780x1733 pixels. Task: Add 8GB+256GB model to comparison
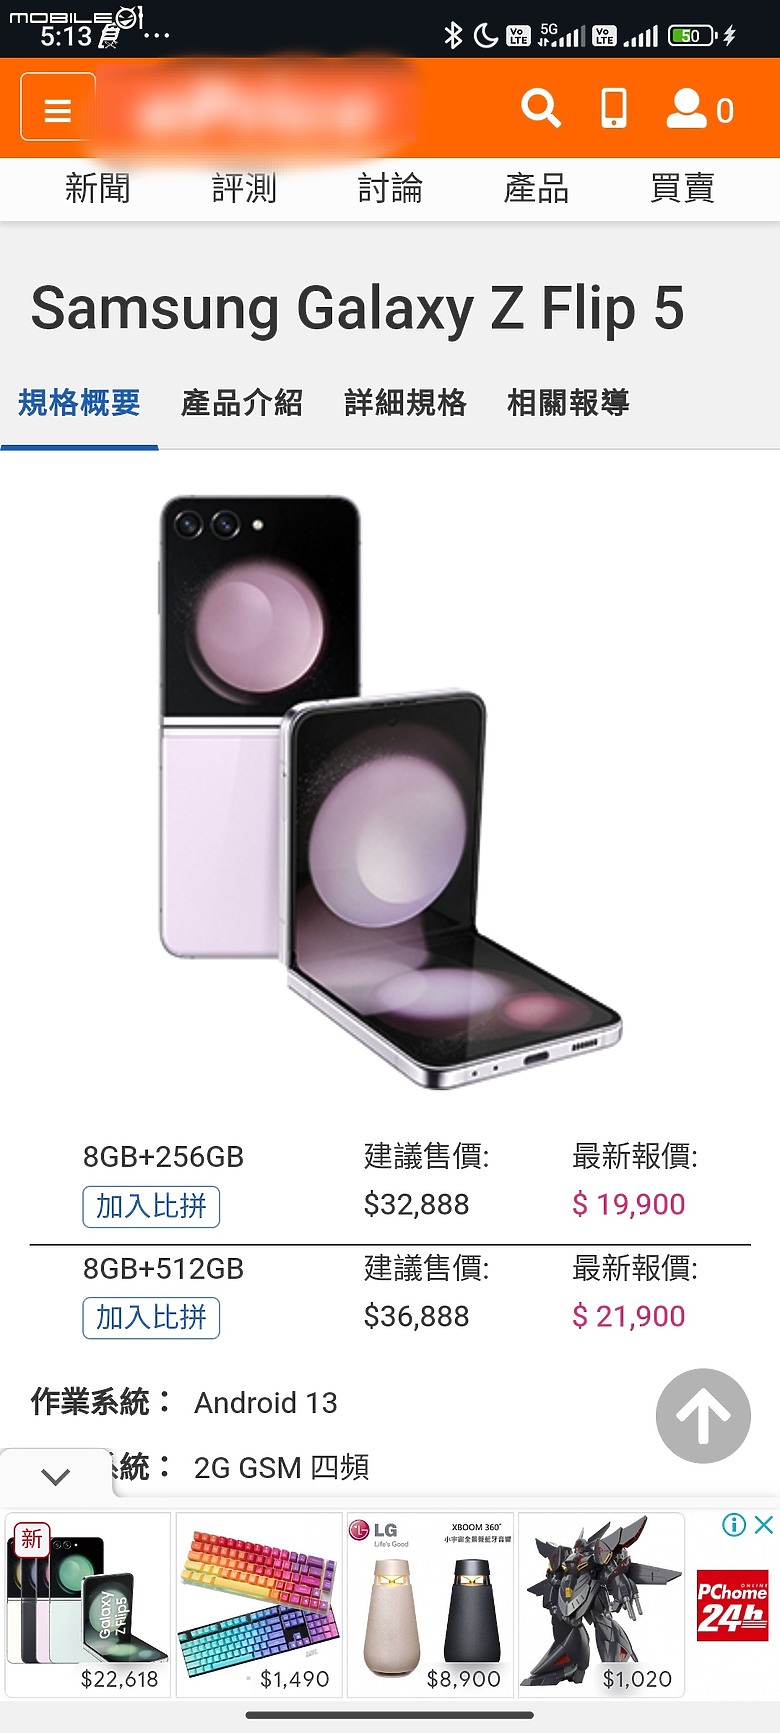(x=151, y=1206)
